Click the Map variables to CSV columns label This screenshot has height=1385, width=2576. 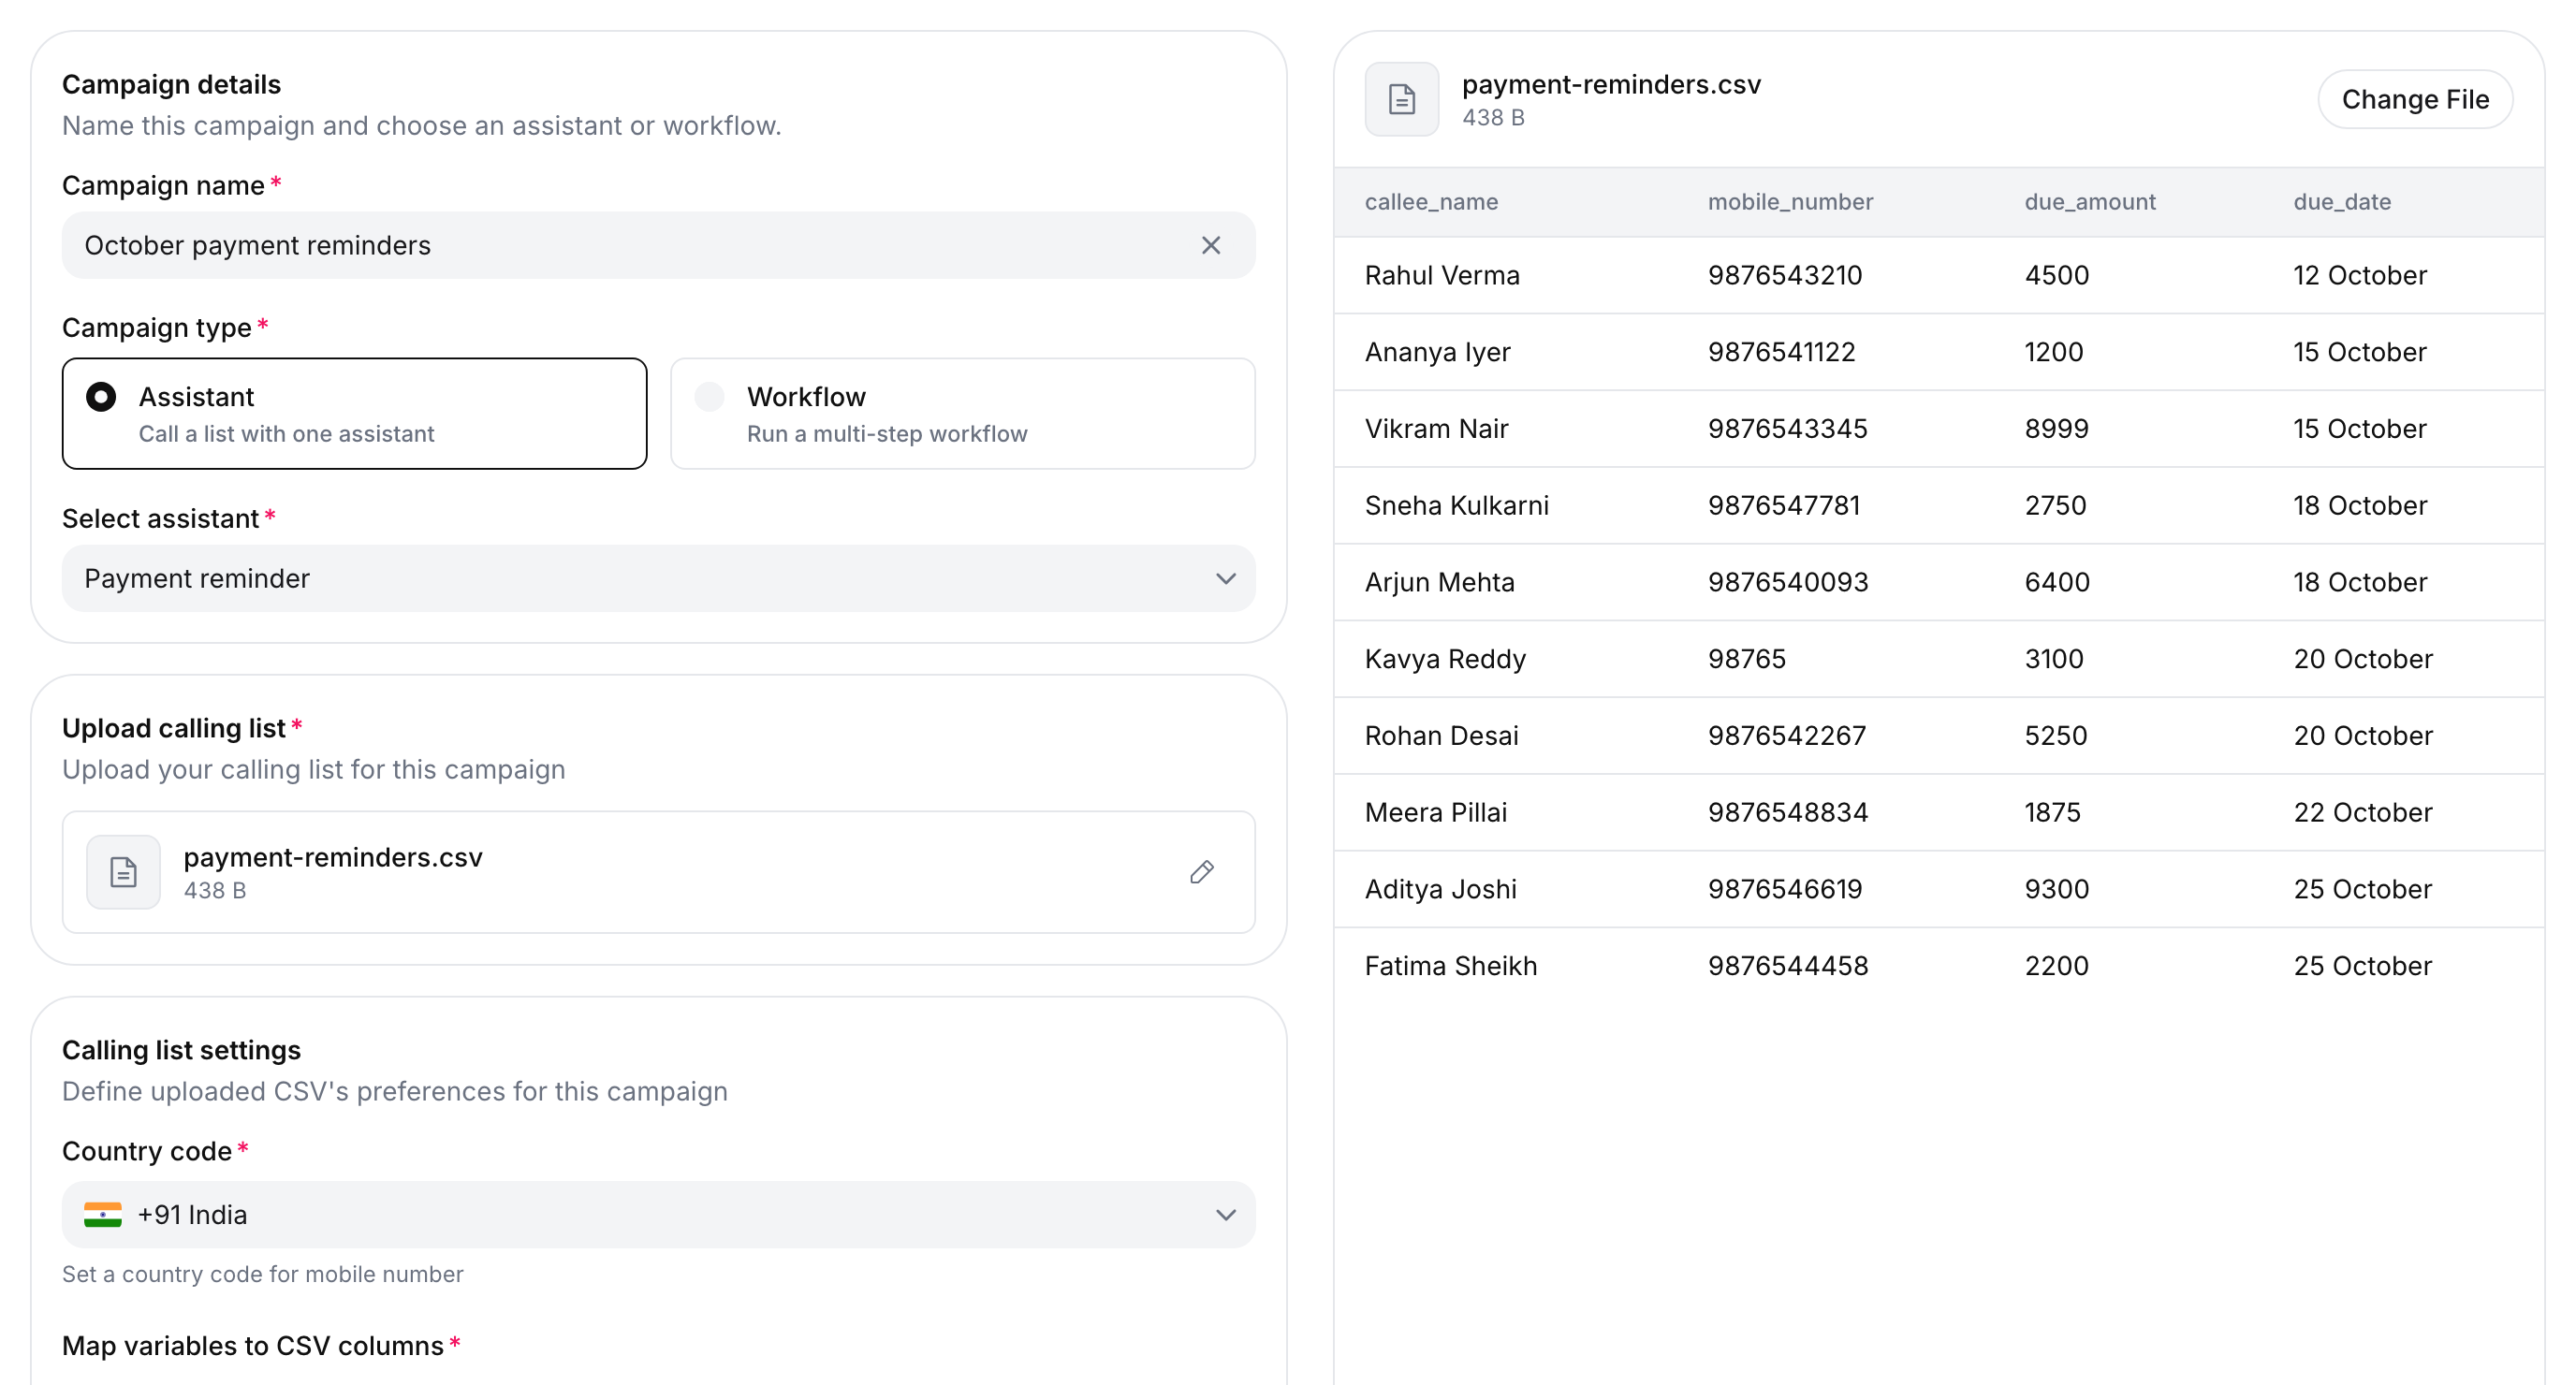pyautogui.click(x=252, y=1346)
